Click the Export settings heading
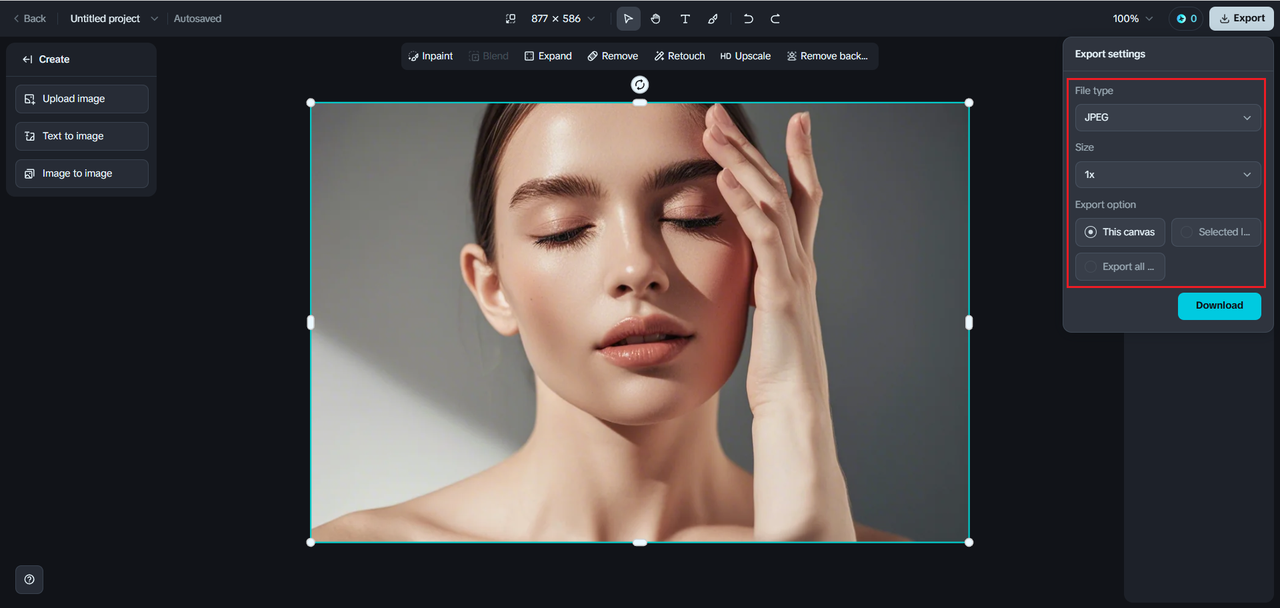Screen dimensions: 1280x608 click(1110, 54)
